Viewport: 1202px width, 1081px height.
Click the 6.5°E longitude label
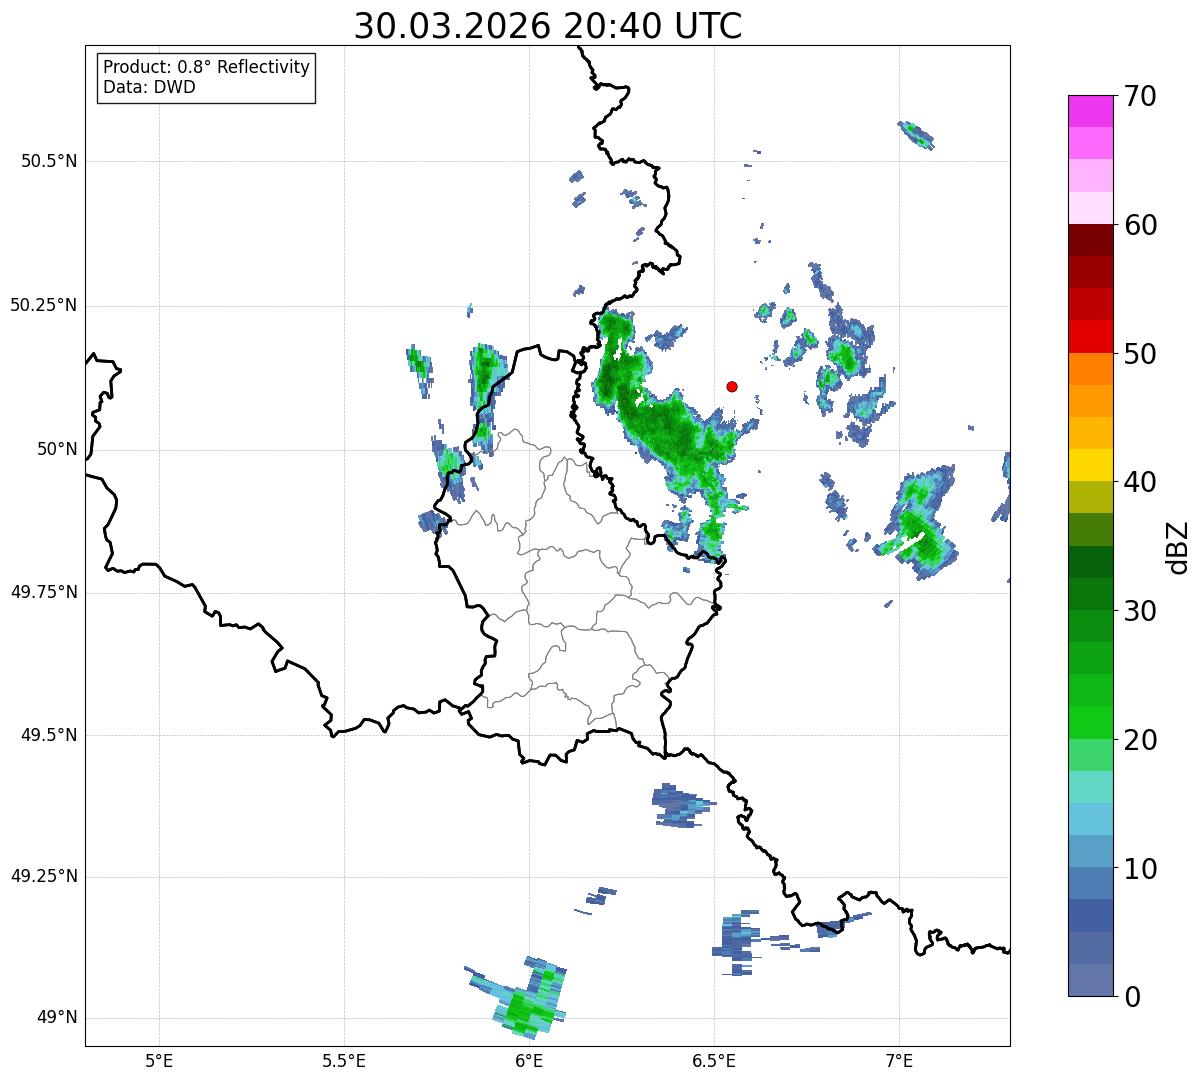tap(715, 1060)
